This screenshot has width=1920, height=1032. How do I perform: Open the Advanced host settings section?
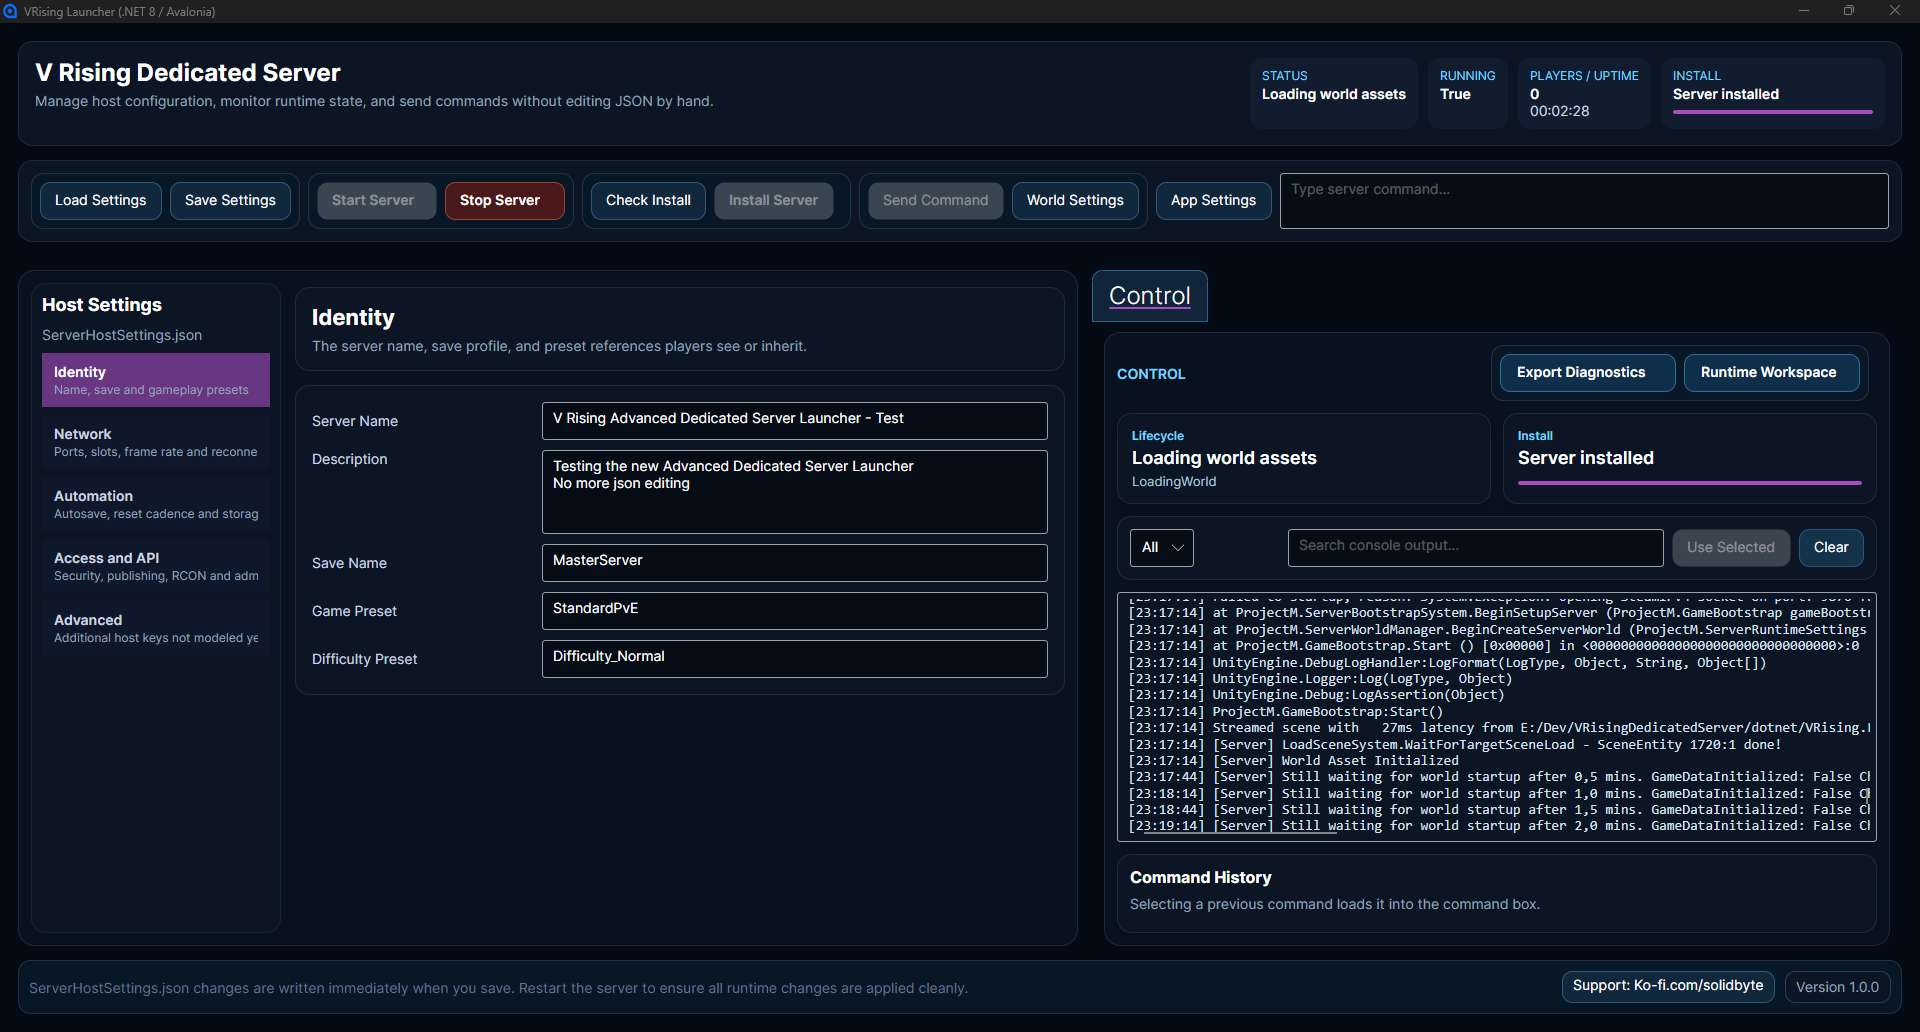pos(156,628)
